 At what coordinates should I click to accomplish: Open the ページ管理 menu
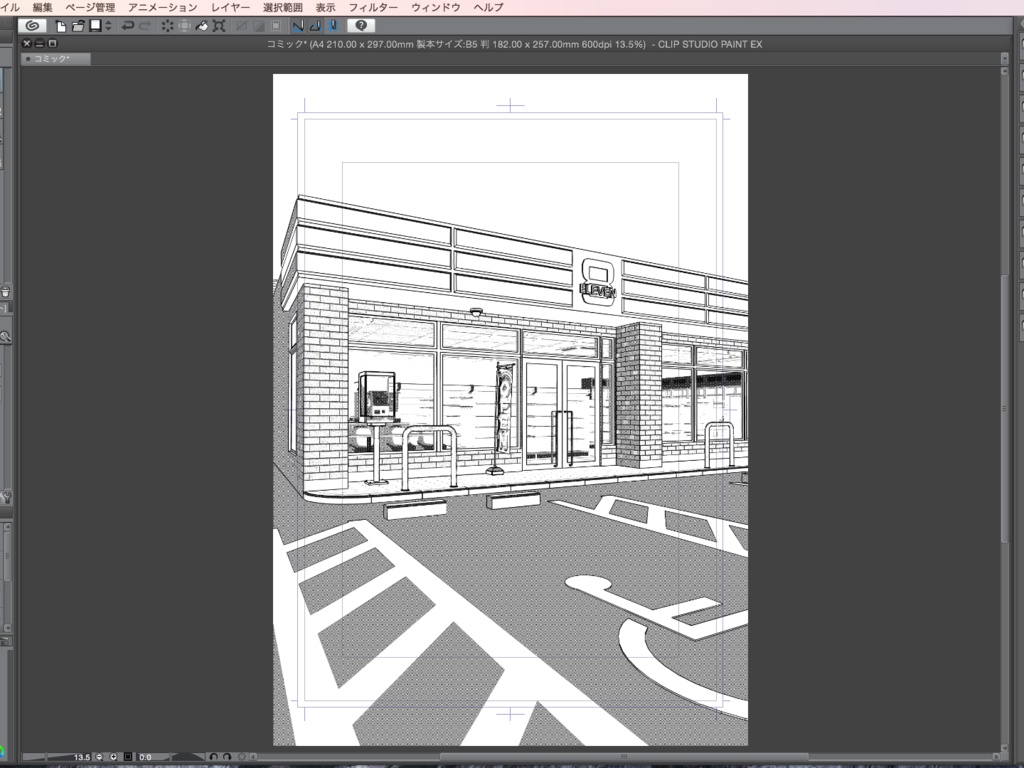point(90,7)
